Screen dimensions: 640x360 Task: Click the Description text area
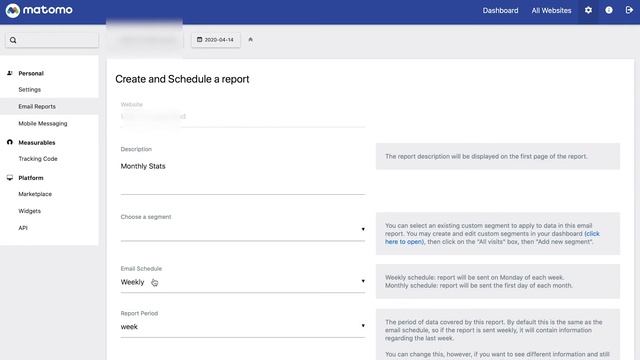243,176
